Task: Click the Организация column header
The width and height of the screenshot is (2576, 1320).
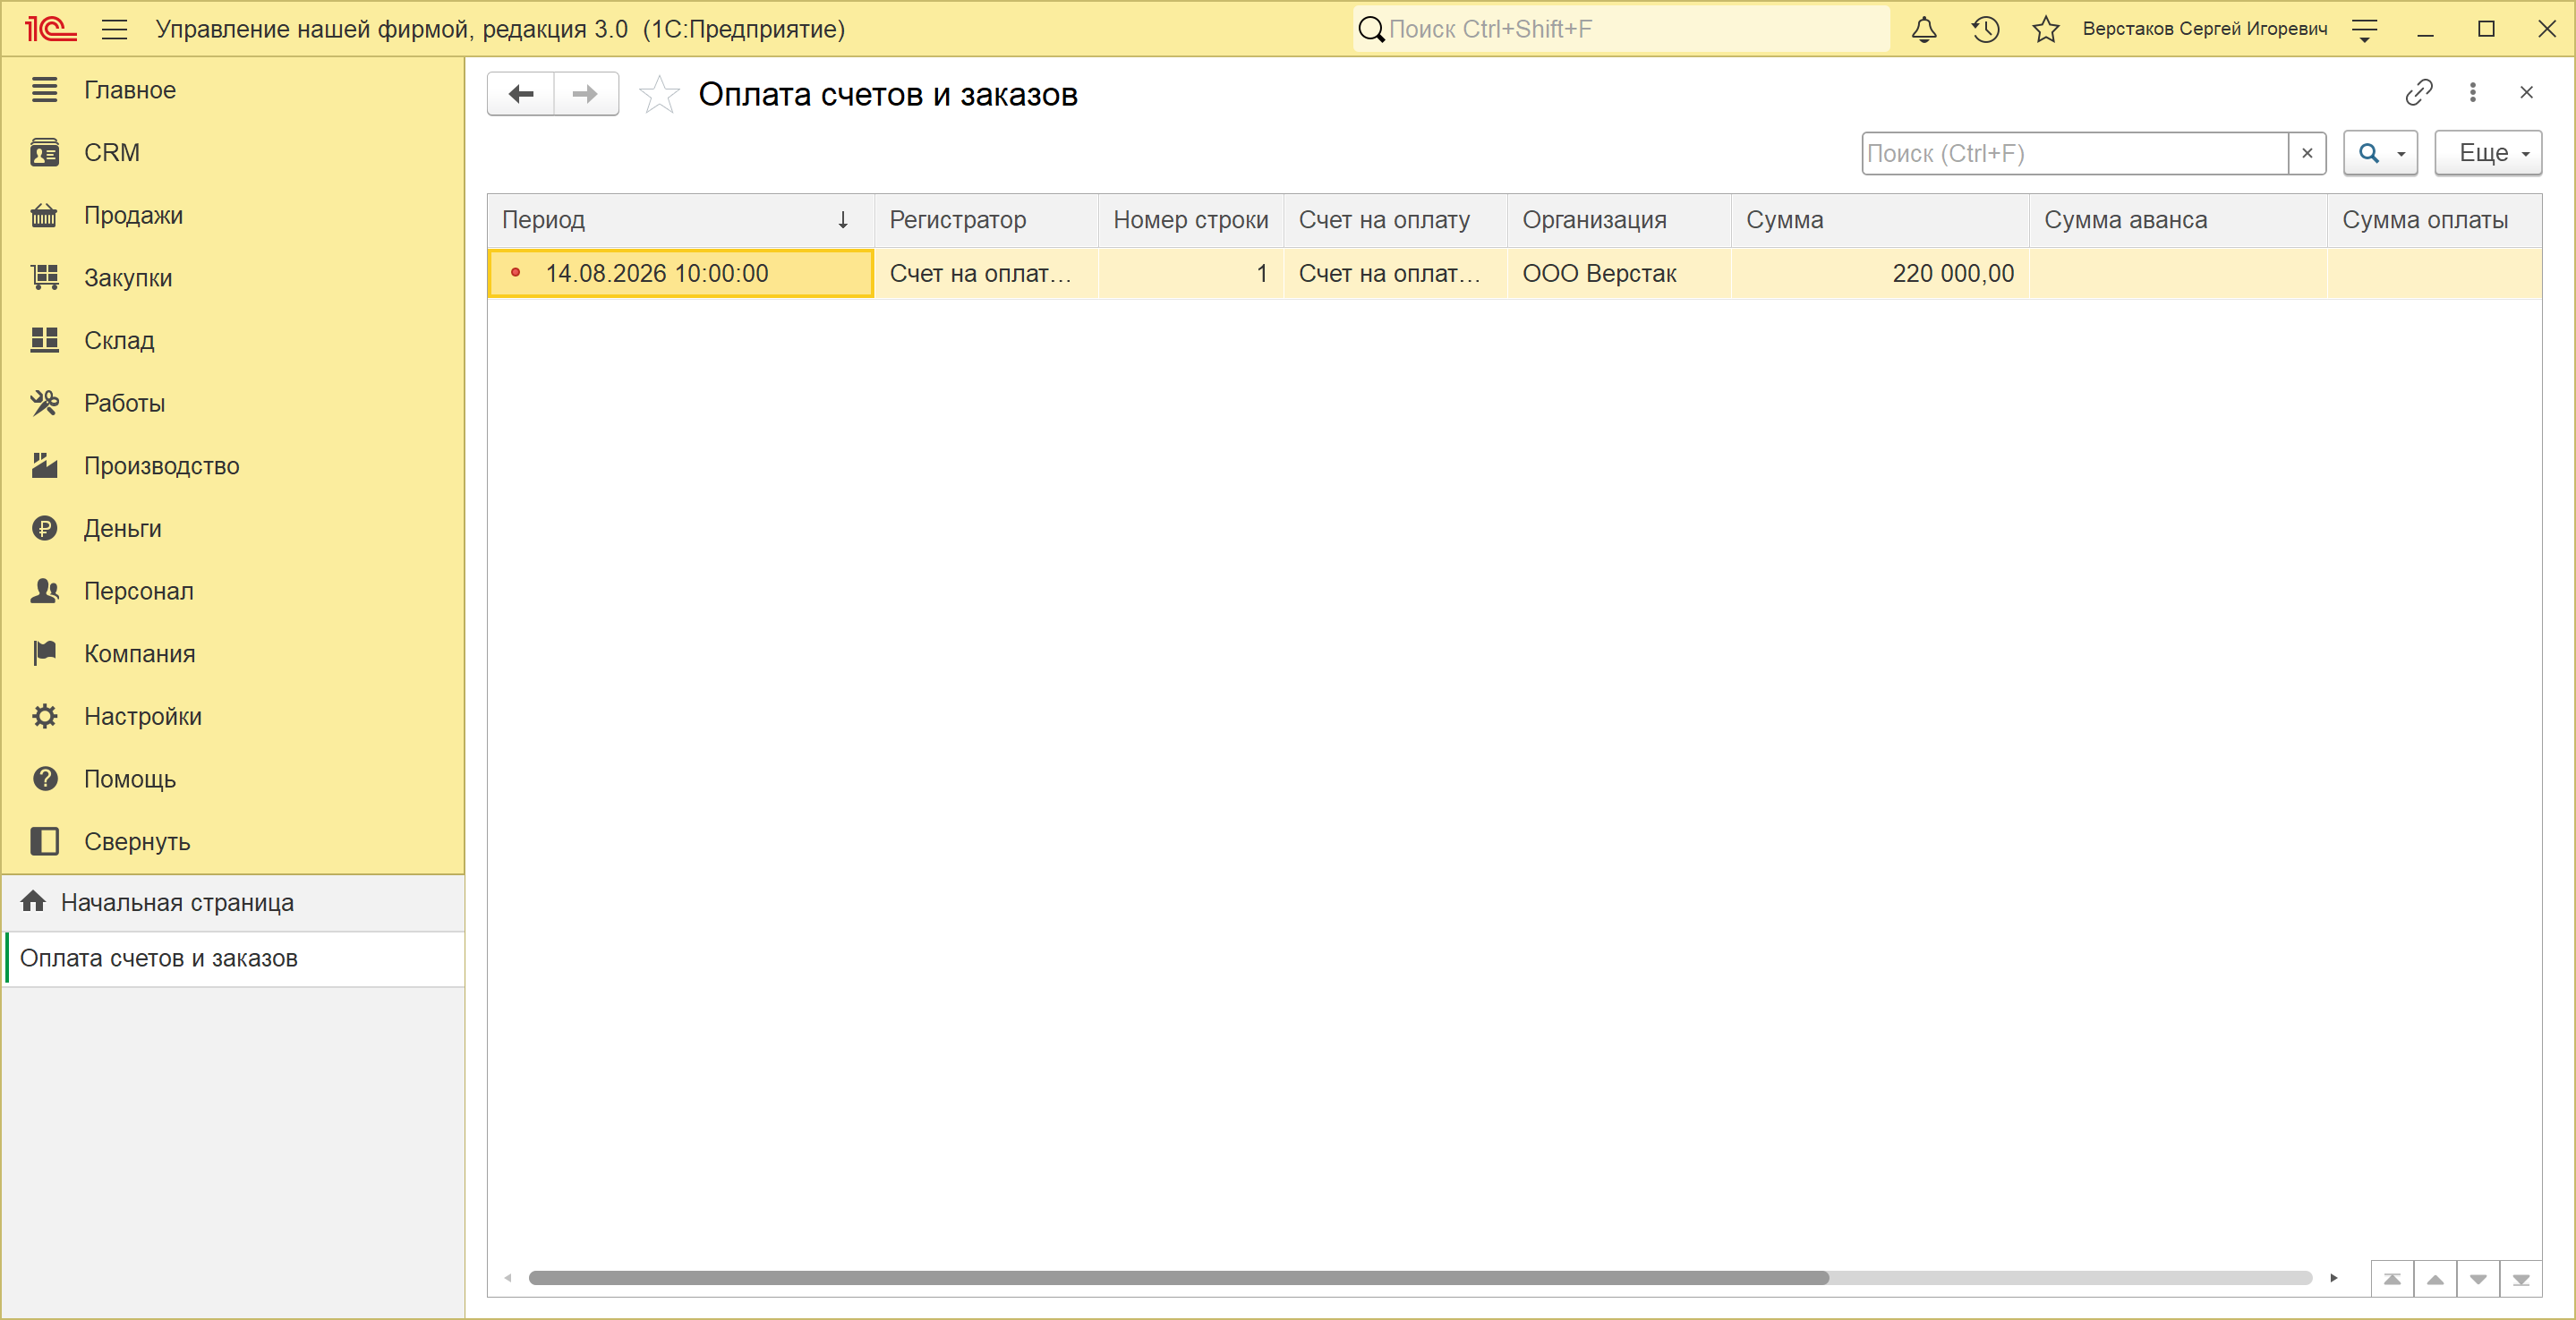Action: pos(1620,220)
